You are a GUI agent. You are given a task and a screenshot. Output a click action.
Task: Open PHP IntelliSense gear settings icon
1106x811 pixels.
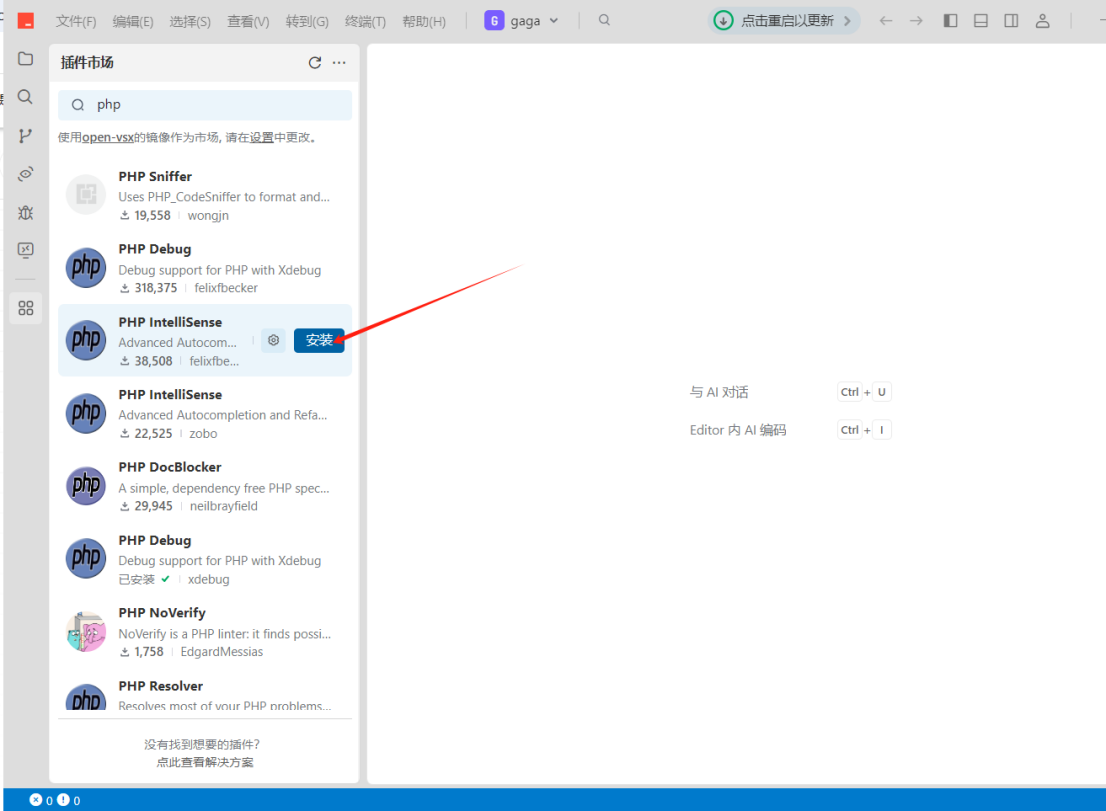(x=274, y=341)
